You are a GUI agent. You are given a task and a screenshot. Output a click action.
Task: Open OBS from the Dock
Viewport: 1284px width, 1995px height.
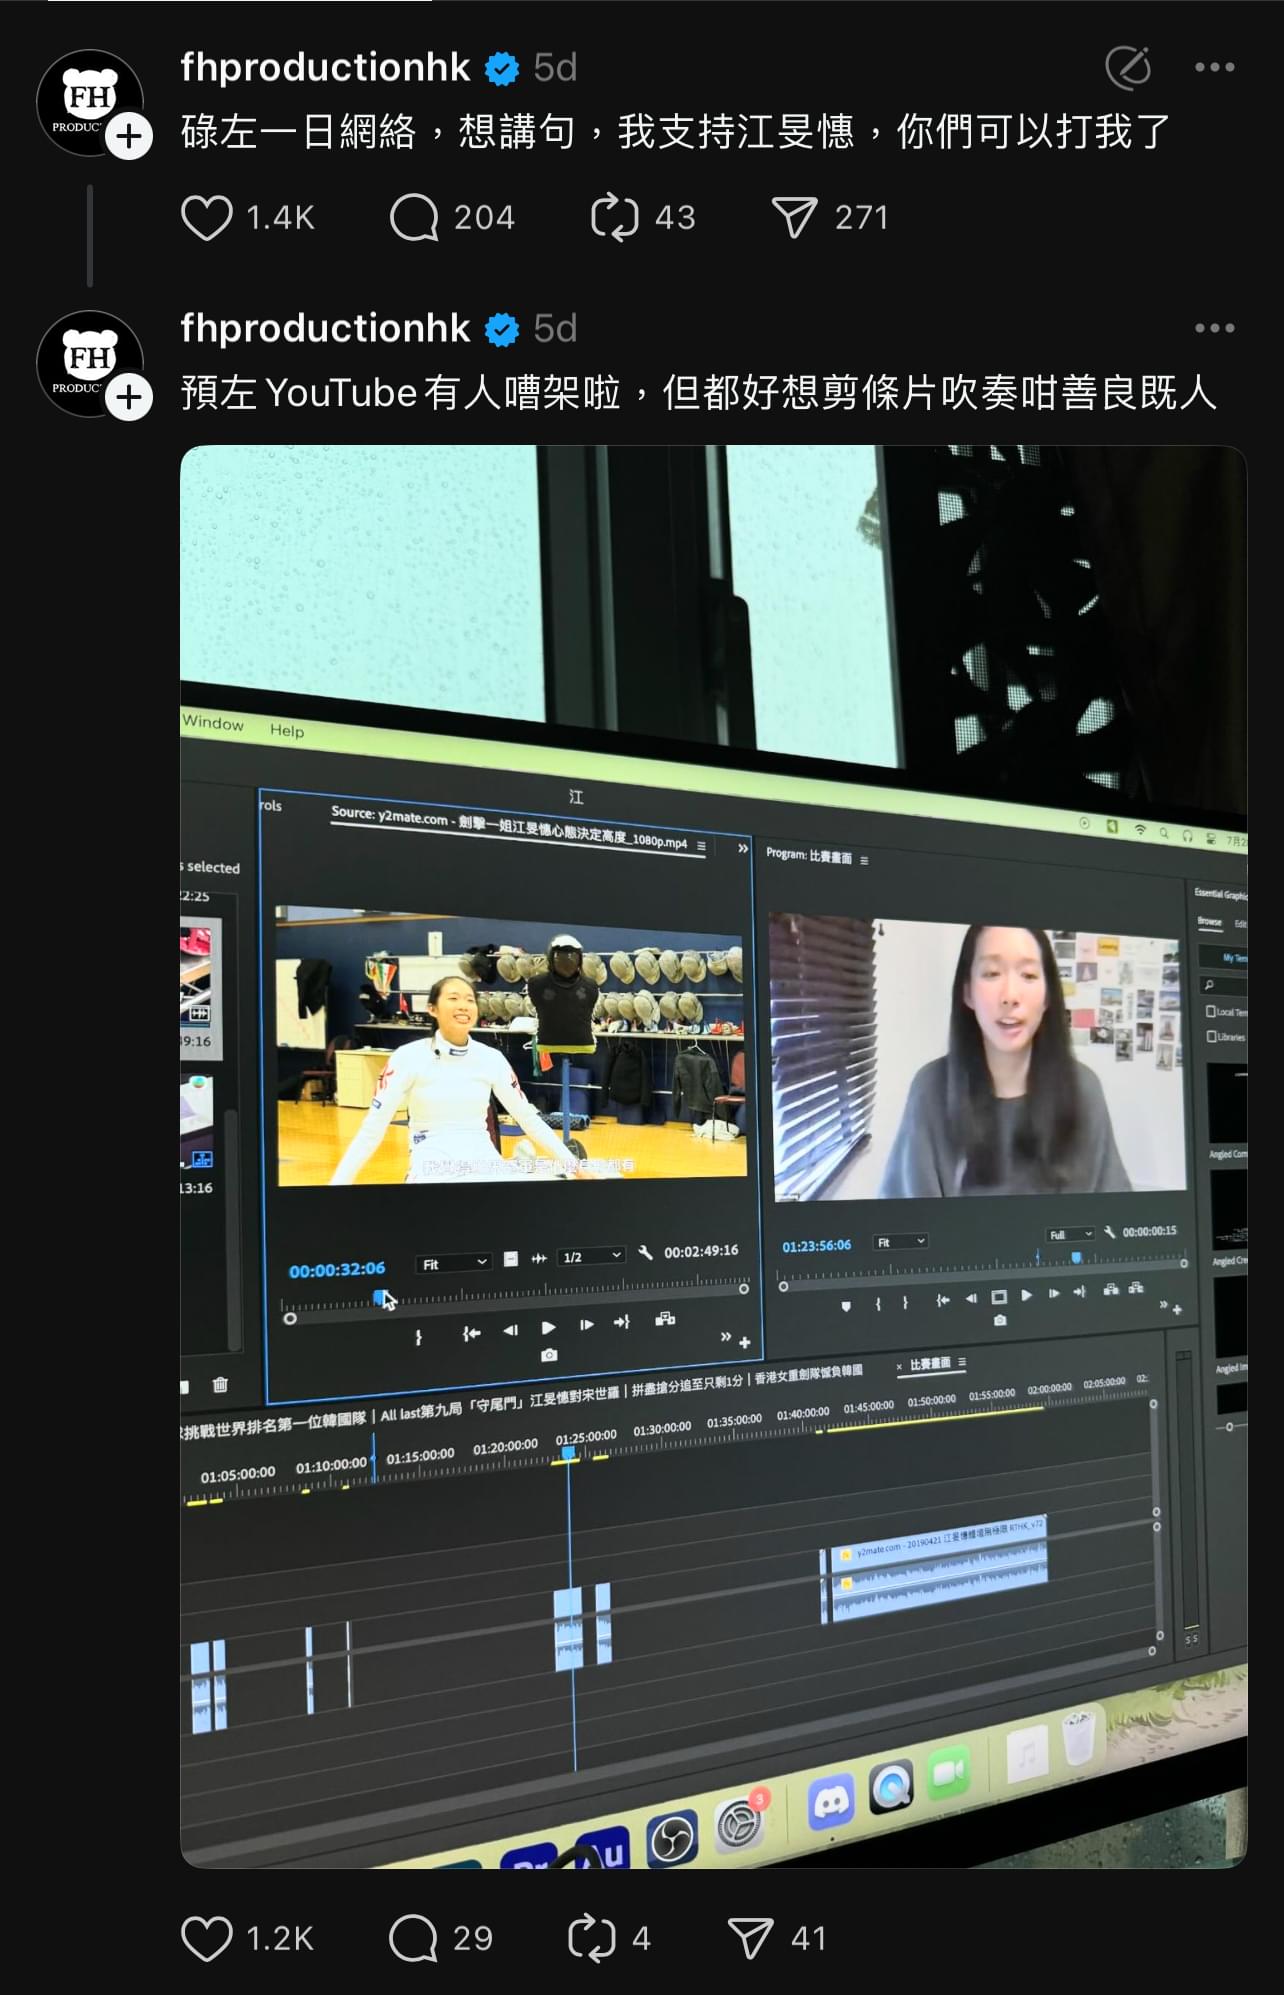tap(671, 1840)
